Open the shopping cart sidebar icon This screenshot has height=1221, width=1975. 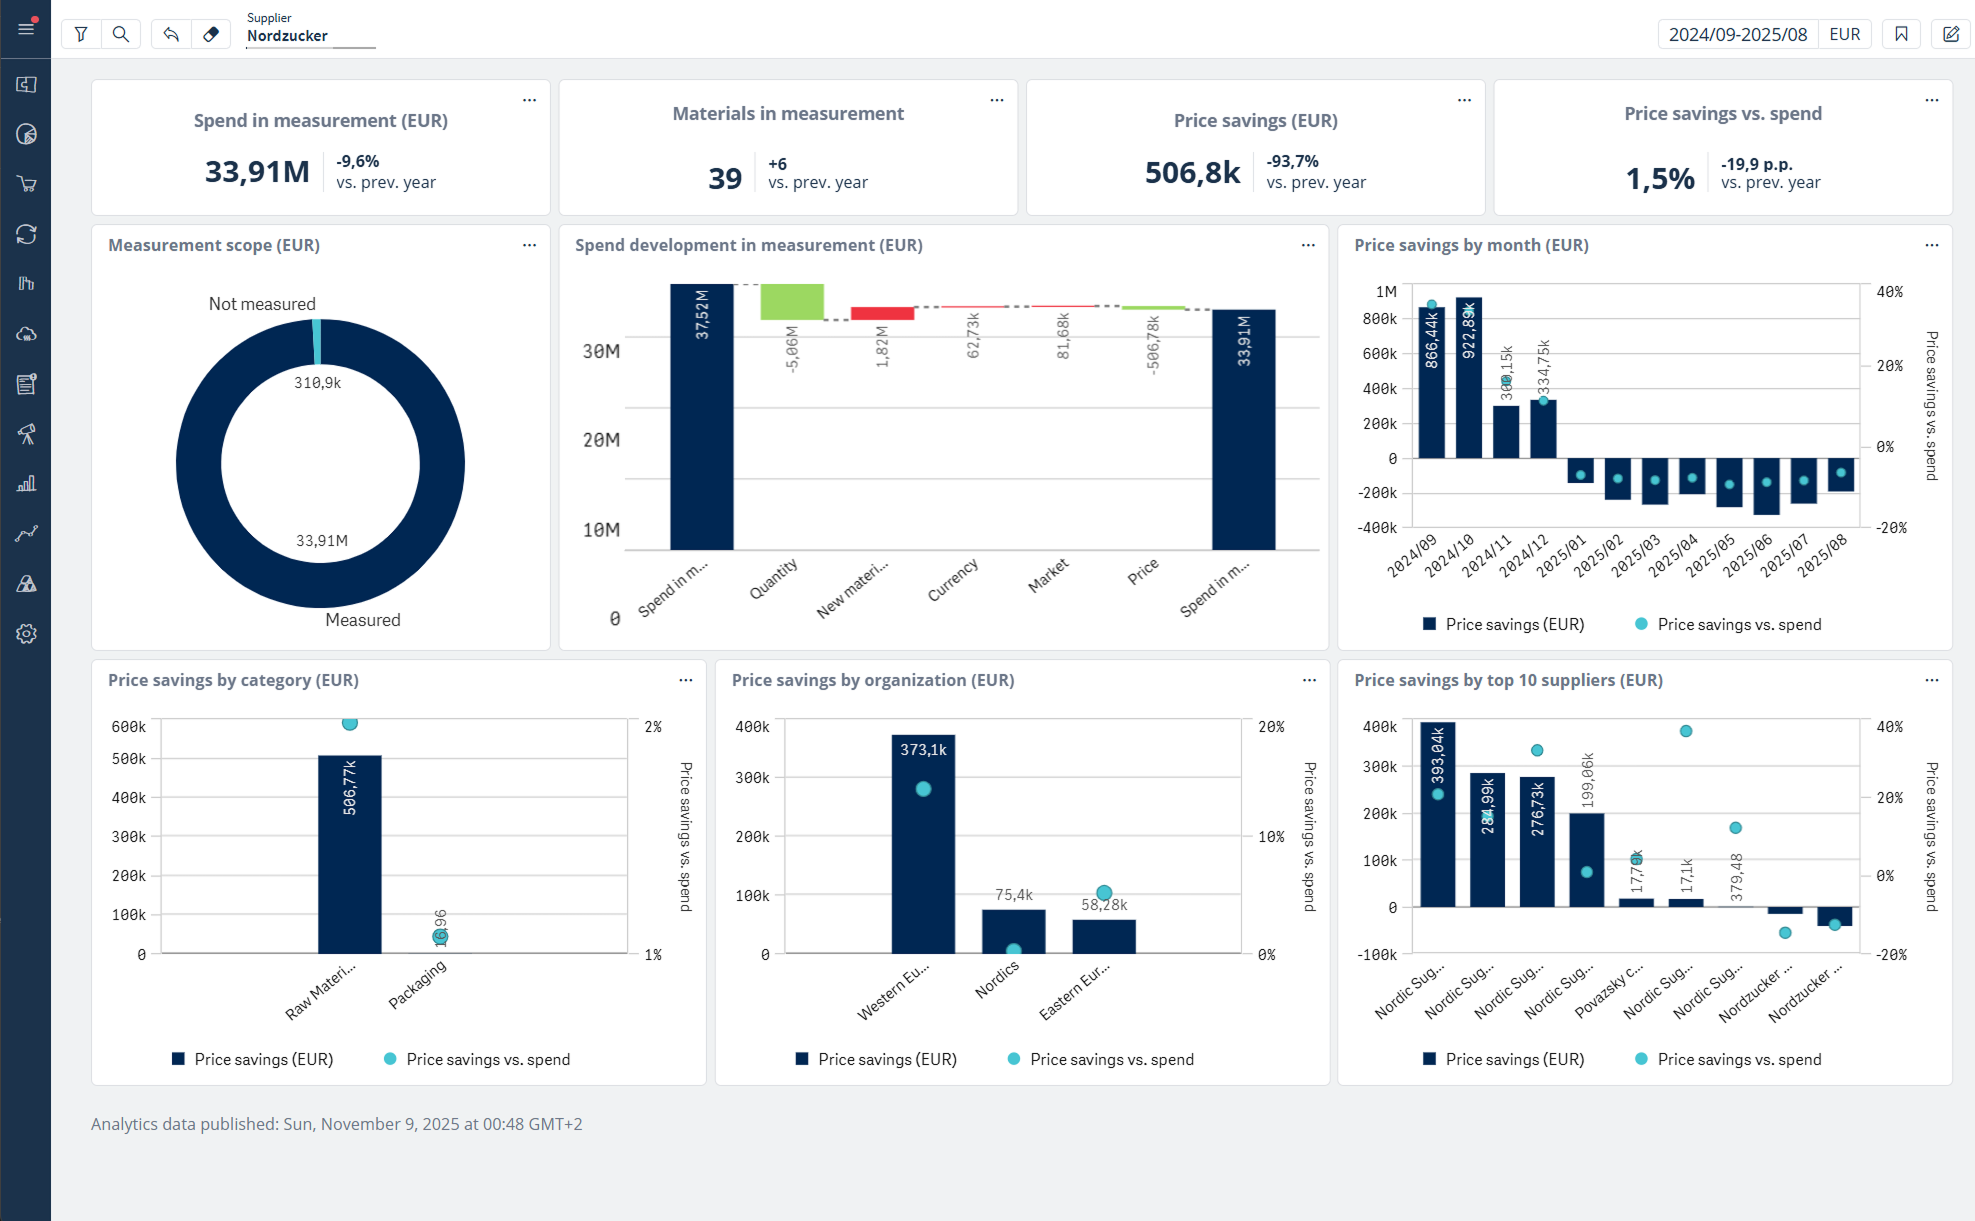point(26,184)
